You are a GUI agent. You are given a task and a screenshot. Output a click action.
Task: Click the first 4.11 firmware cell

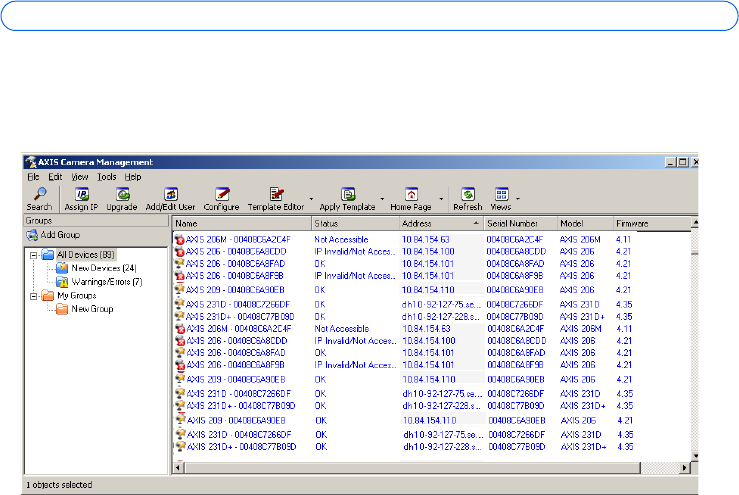pyautogui.click(x=623, y=239)
